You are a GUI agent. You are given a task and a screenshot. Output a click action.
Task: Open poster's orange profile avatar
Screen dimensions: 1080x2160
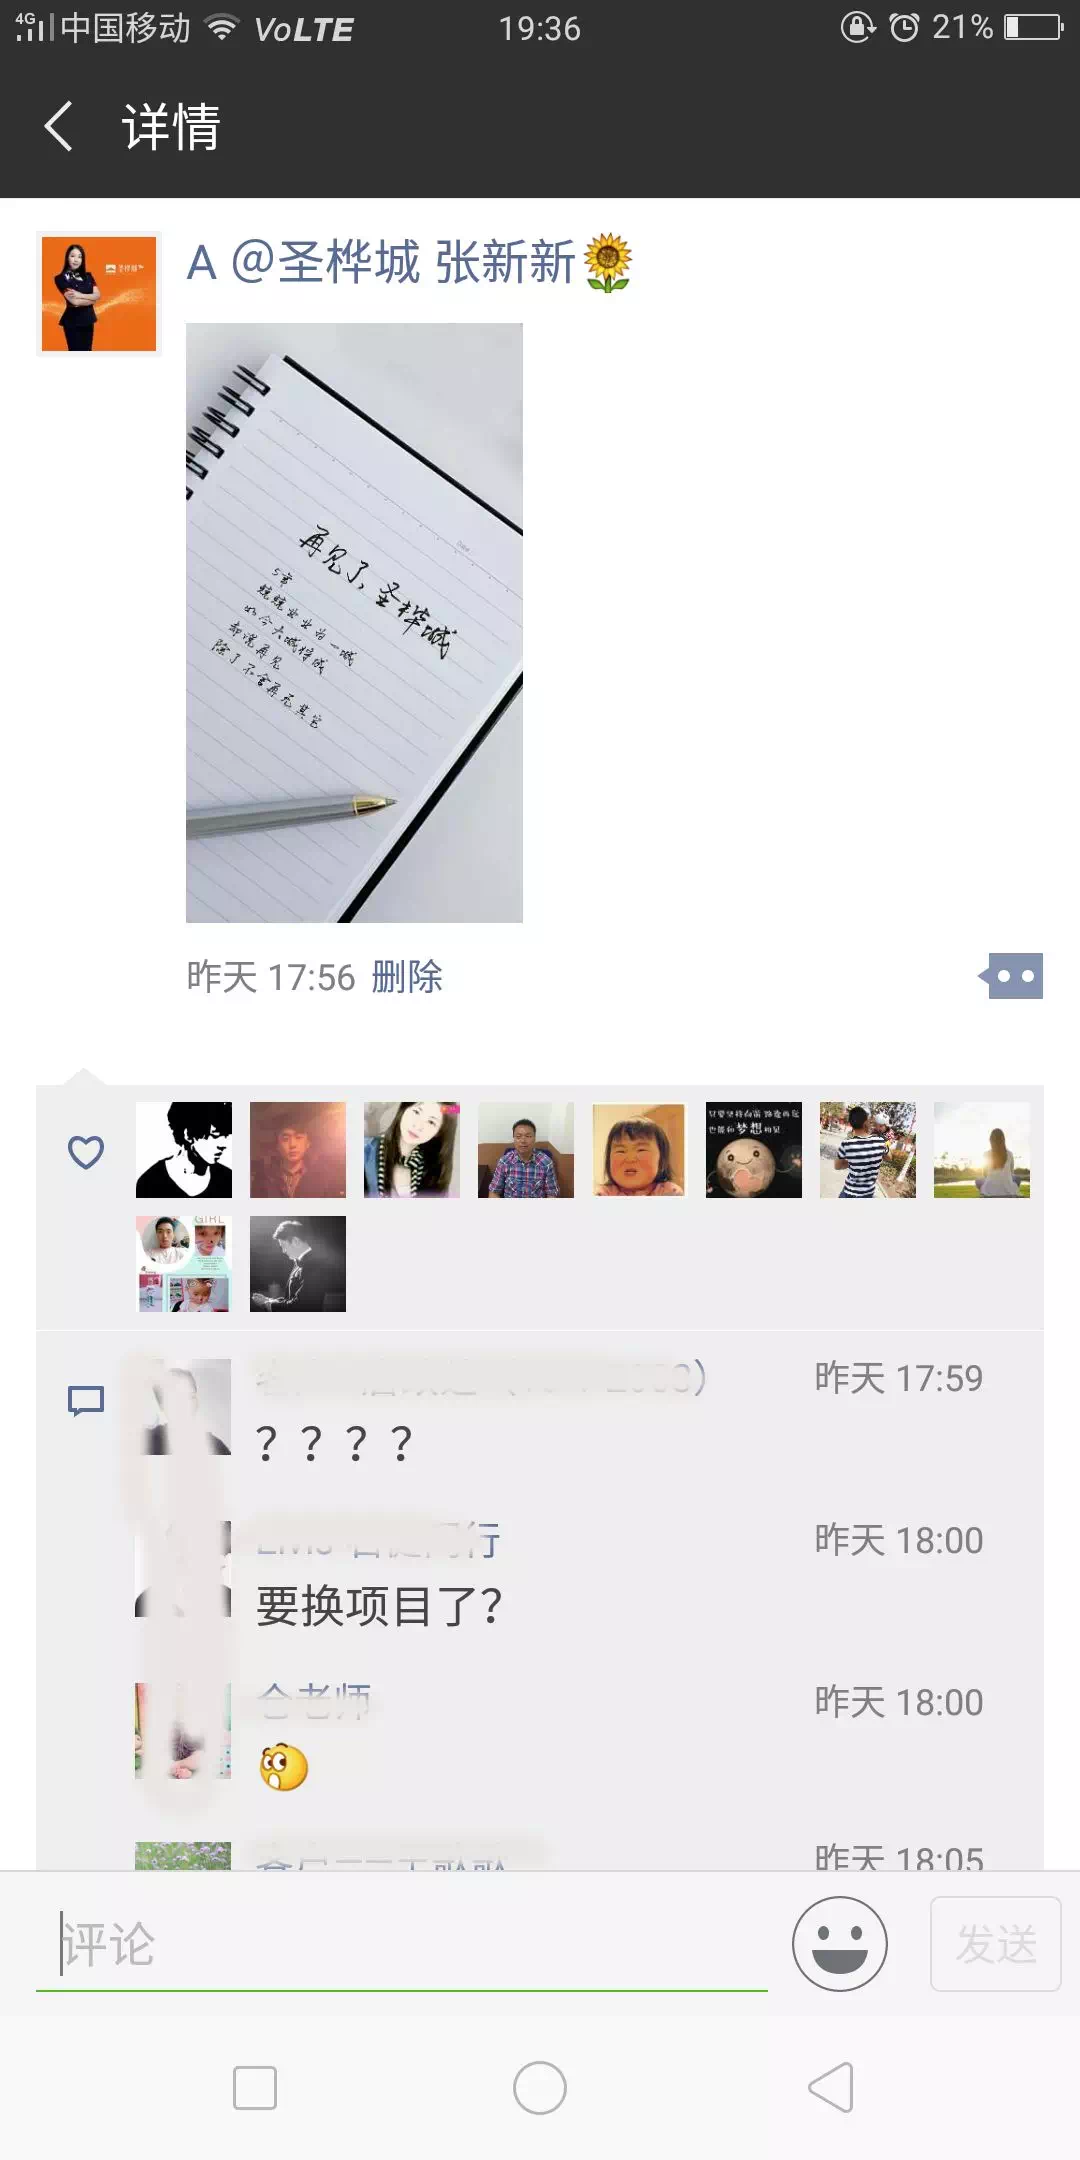tap(99, 294)
